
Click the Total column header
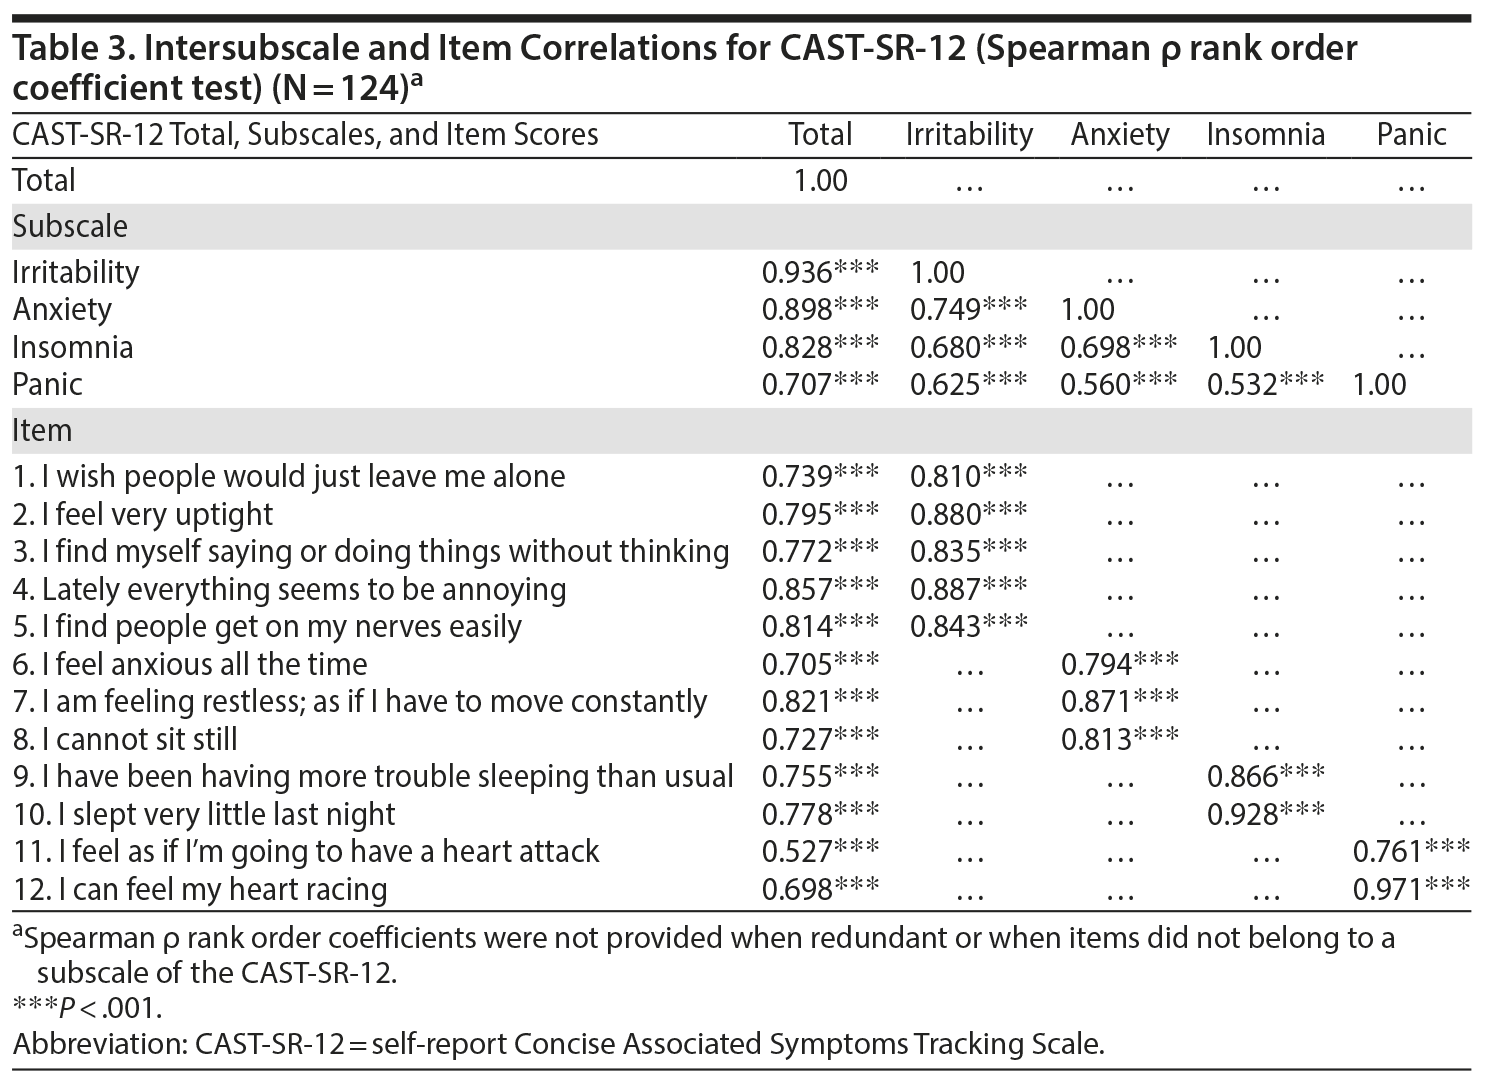coord(820,135)
